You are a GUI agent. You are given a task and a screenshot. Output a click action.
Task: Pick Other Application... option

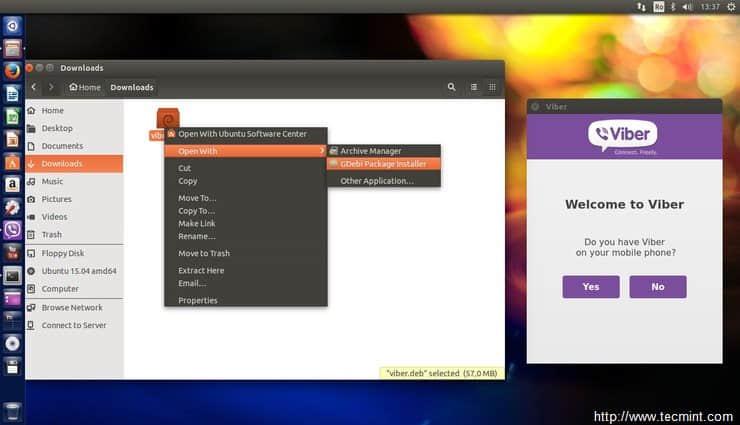pyautogui.click(x=376, y=181)
